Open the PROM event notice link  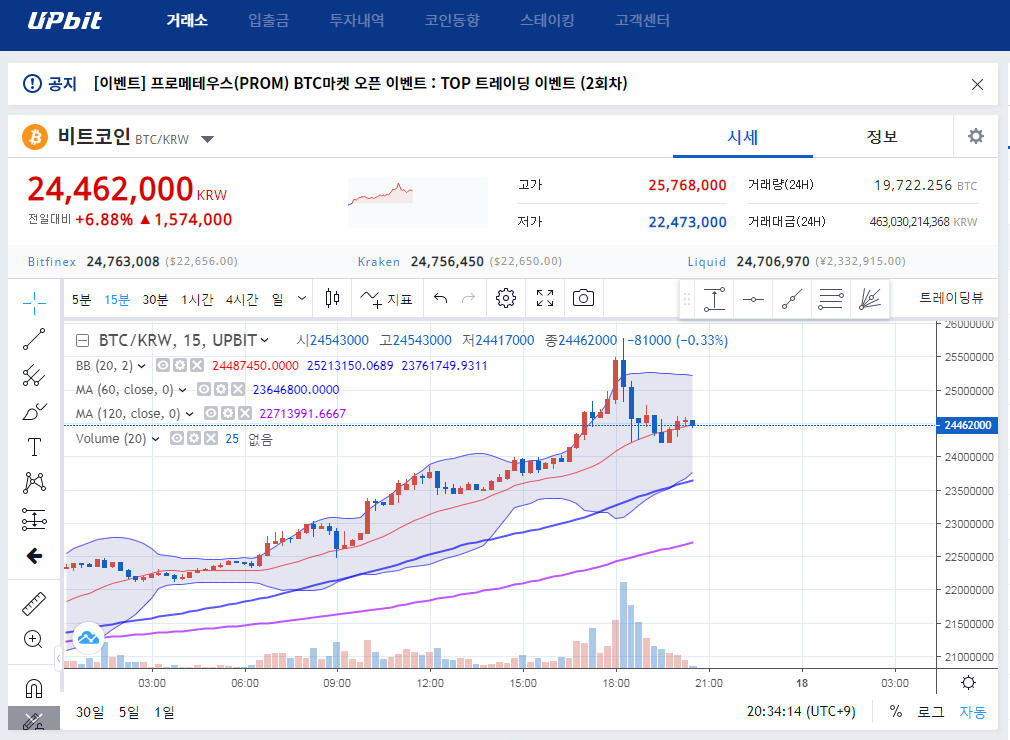[x=360, y=84]
